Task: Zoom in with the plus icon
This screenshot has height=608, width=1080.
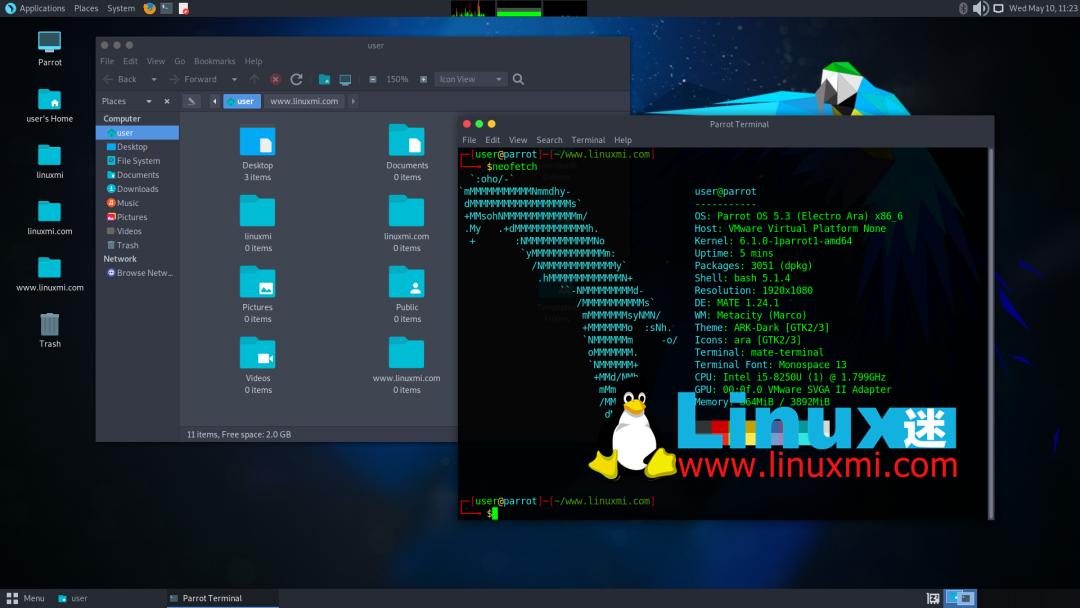Action: (423, 79)
